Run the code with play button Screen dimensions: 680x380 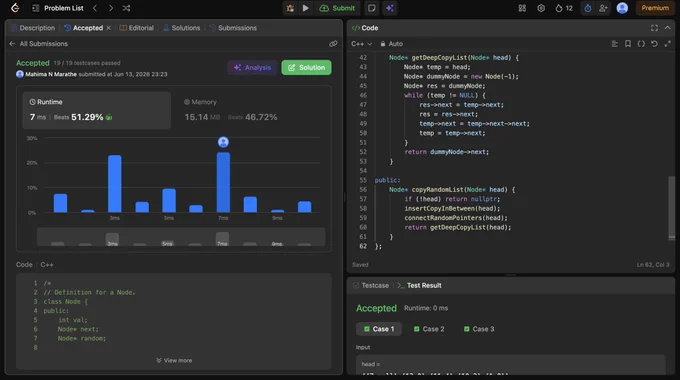305,8
